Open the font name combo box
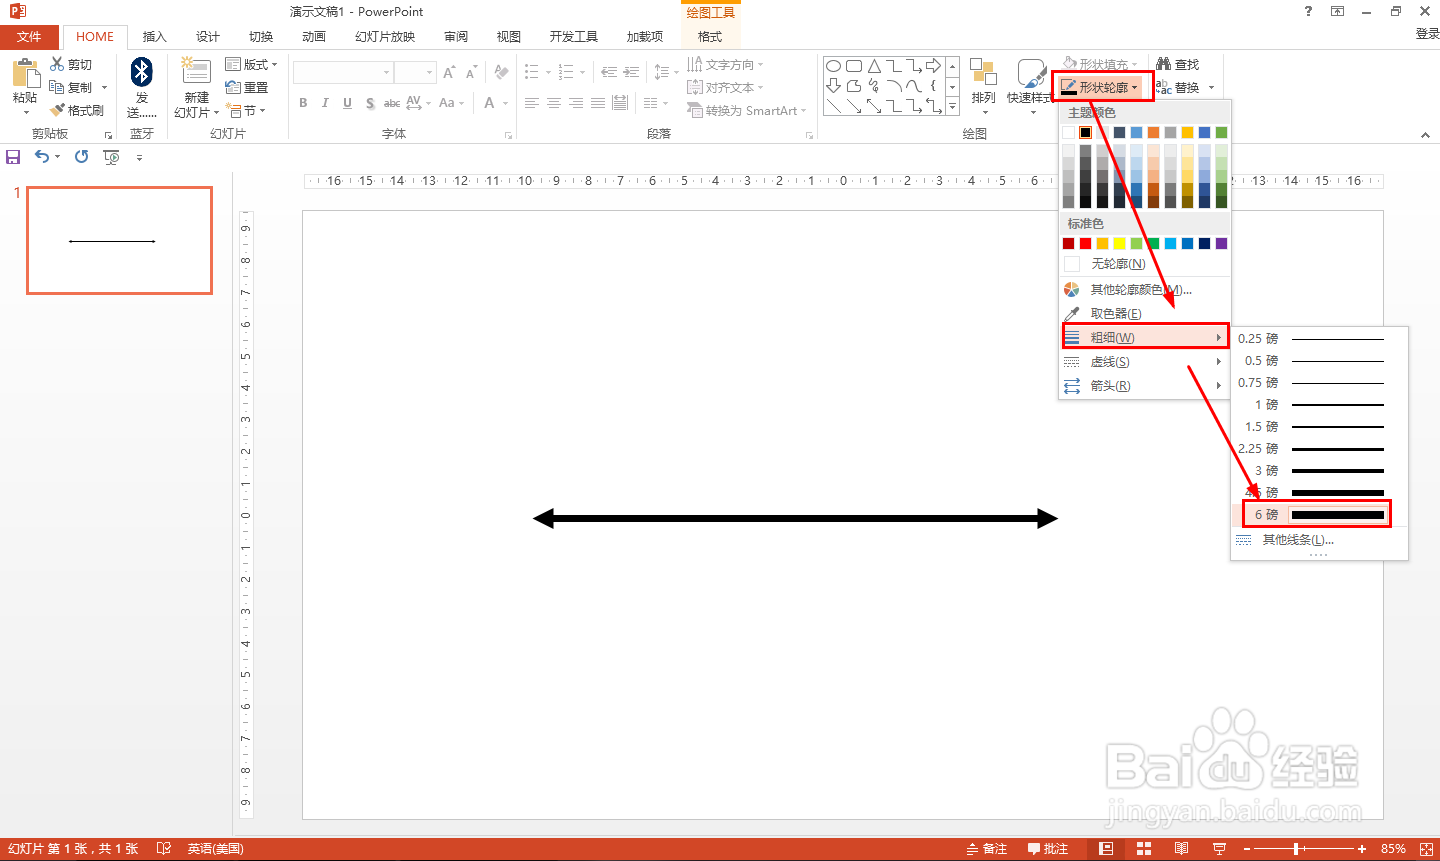This screenshot has height=861, width=1440. [342, 73]
